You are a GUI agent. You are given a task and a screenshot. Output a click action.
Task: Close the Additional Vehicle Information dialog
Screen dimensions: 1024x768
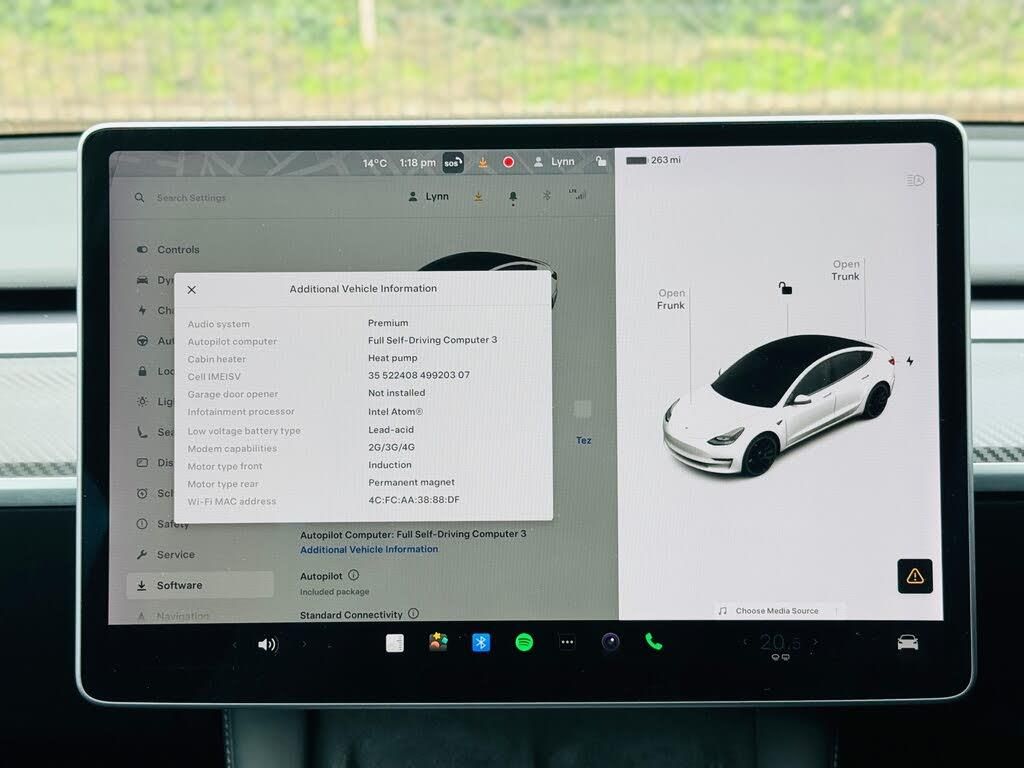[191, 289]
